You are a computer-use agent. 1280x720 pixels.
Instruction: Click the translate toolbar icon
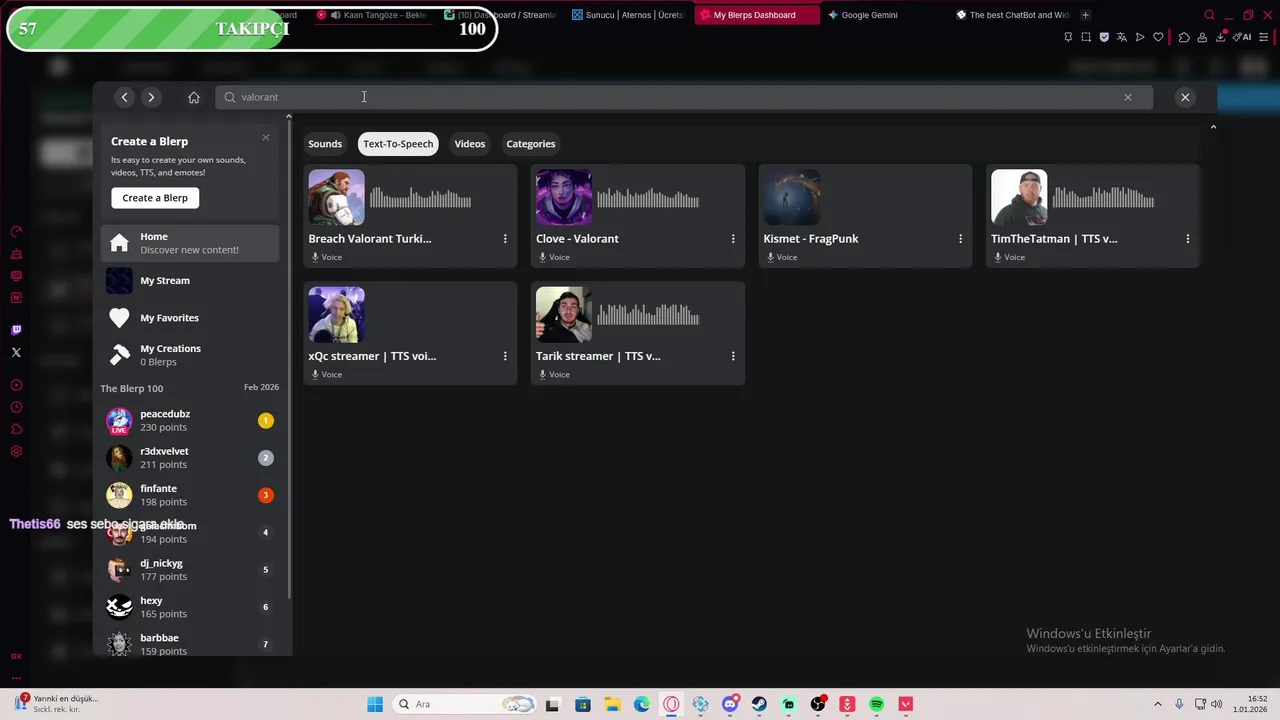click(1122, 37)
